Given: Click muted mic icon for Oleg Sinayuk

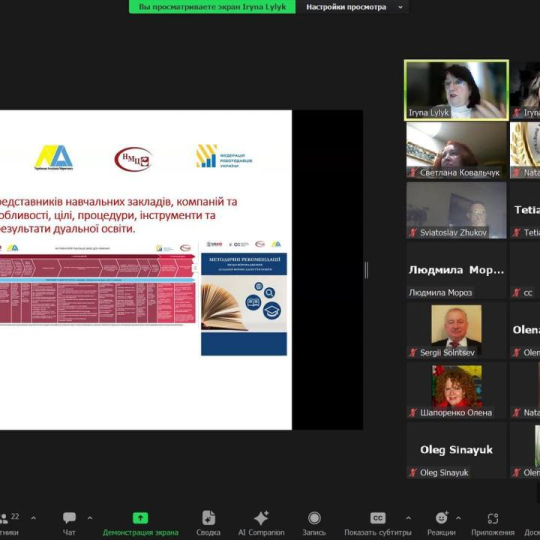Looking at the screenshot, I should [413, 472].
